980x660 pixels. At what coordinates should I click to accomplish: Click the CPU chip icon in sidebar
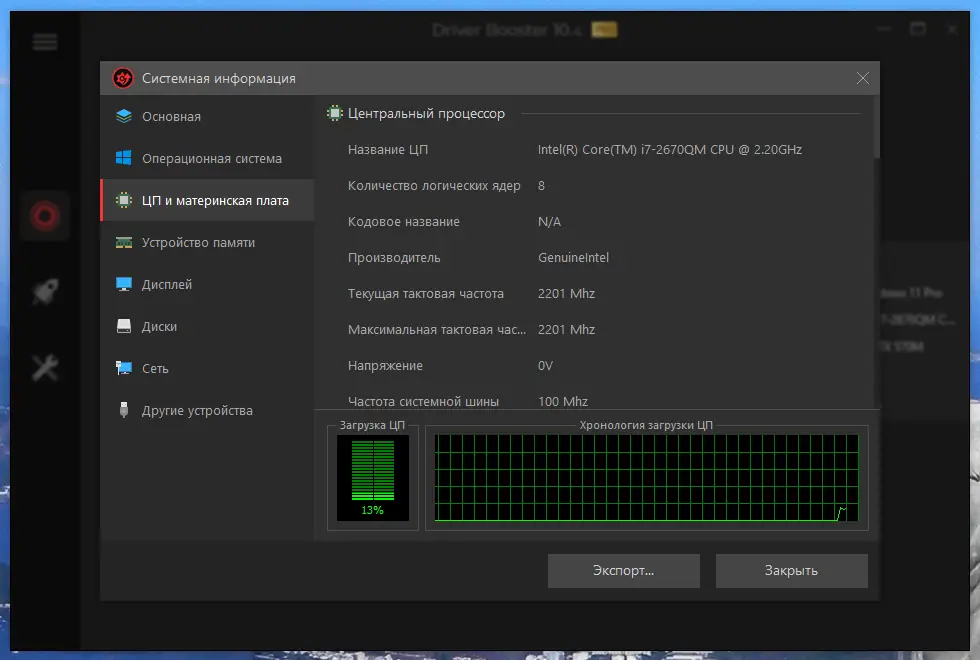click(124, 200)
